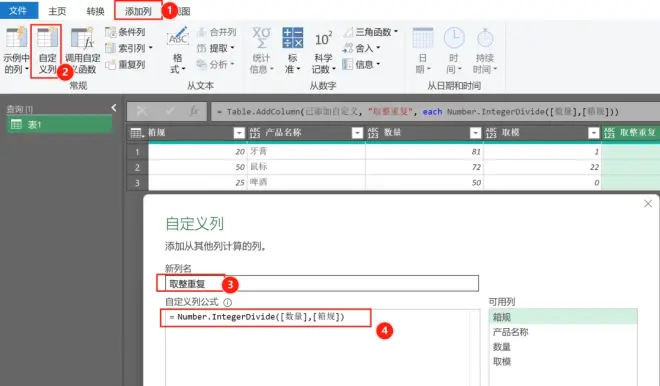
Task: Click the 调用自定义函数 icon
Action: 82,39
